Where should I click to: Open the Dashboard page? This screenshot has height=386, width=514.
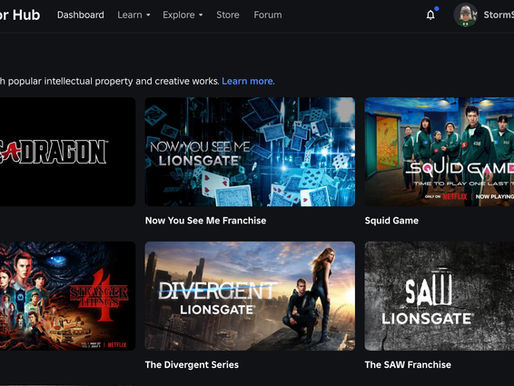(x=80, y=15)
